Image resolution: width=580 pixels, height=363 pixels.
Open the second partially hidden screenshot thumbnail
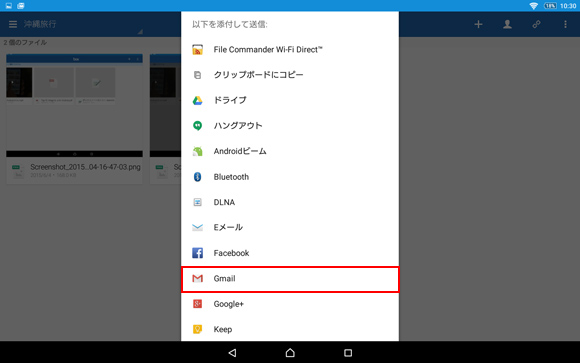click(x=165, y=105)
